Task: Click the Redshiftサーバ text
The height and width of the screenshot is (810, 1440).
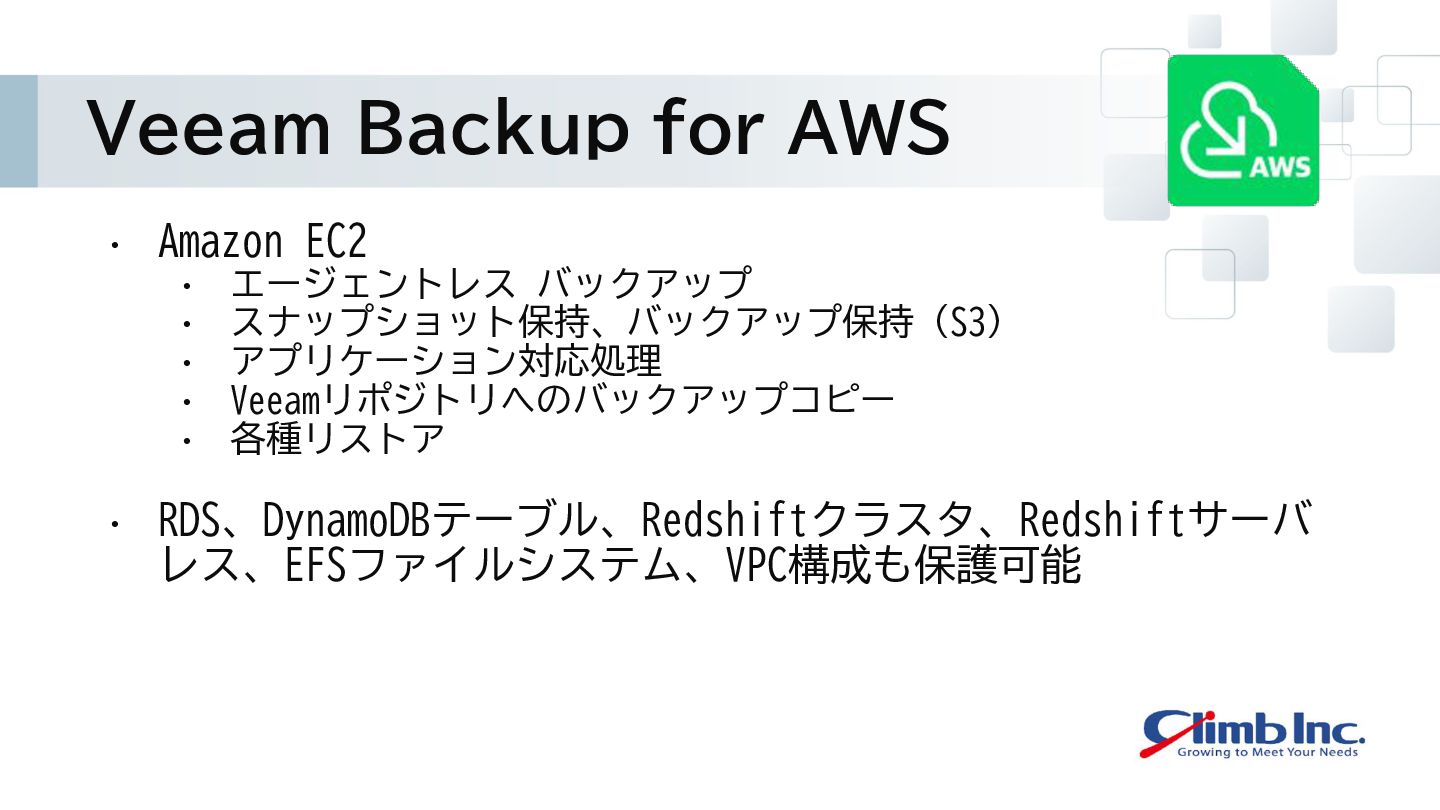Action: (1165, 520)
